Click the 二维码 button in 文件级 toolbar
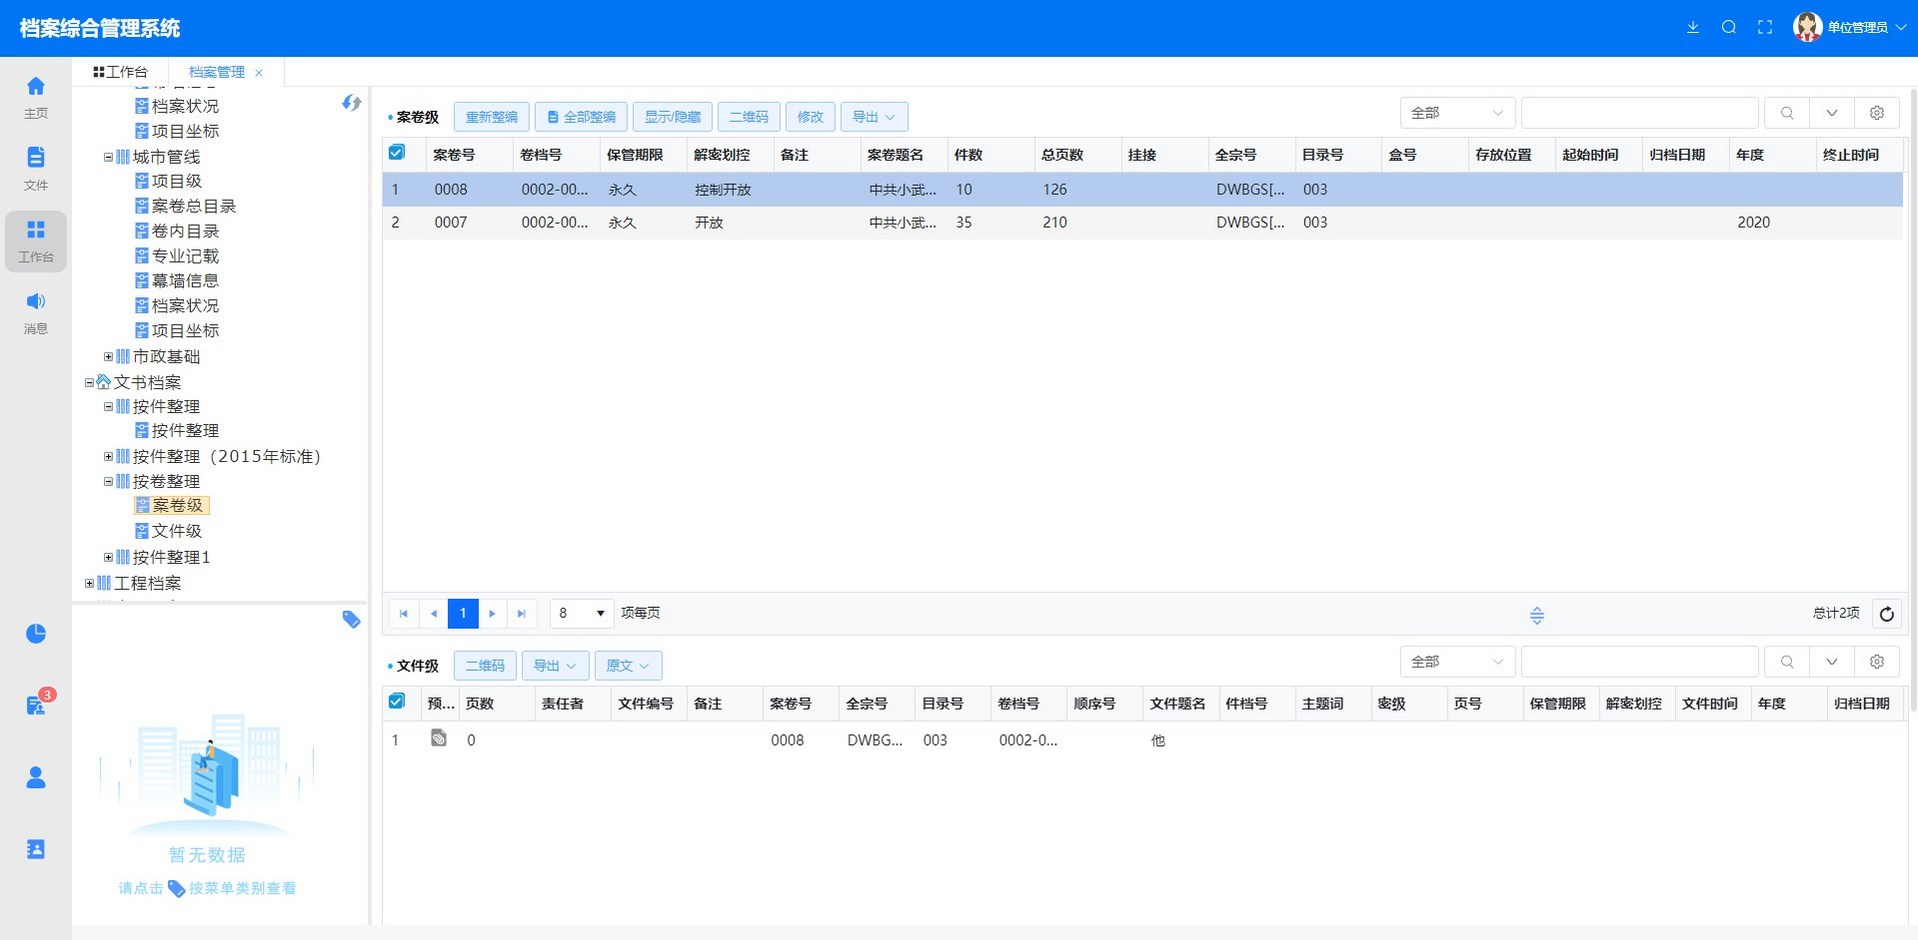 (x=485, y=666)
